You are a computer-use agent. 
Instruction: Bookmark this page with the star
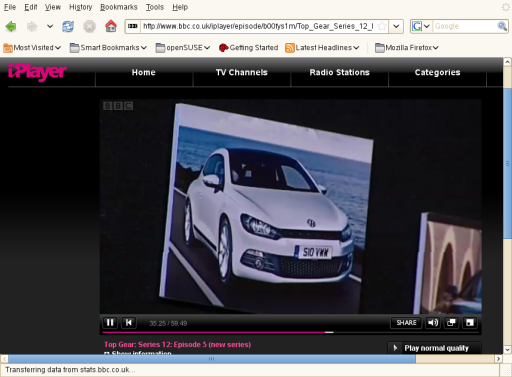[x=382, y=26]
